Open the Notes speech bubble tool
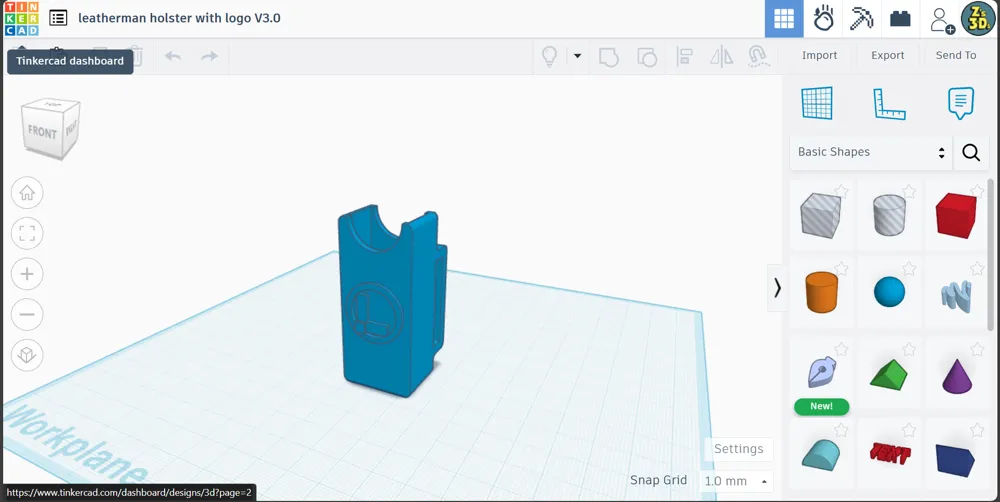 click(960, 103)
